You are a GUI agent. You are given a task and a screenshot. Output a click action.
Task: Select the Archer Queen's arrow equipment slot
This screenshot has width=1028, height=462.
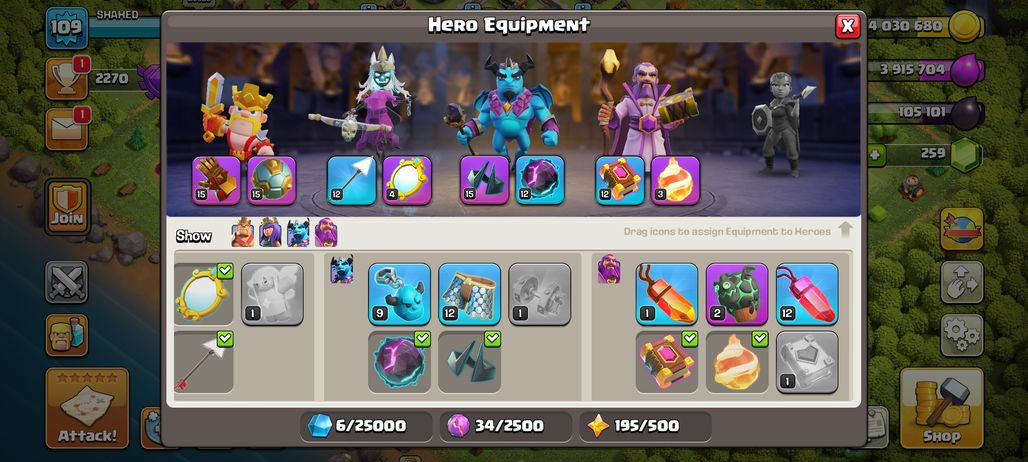351,180
